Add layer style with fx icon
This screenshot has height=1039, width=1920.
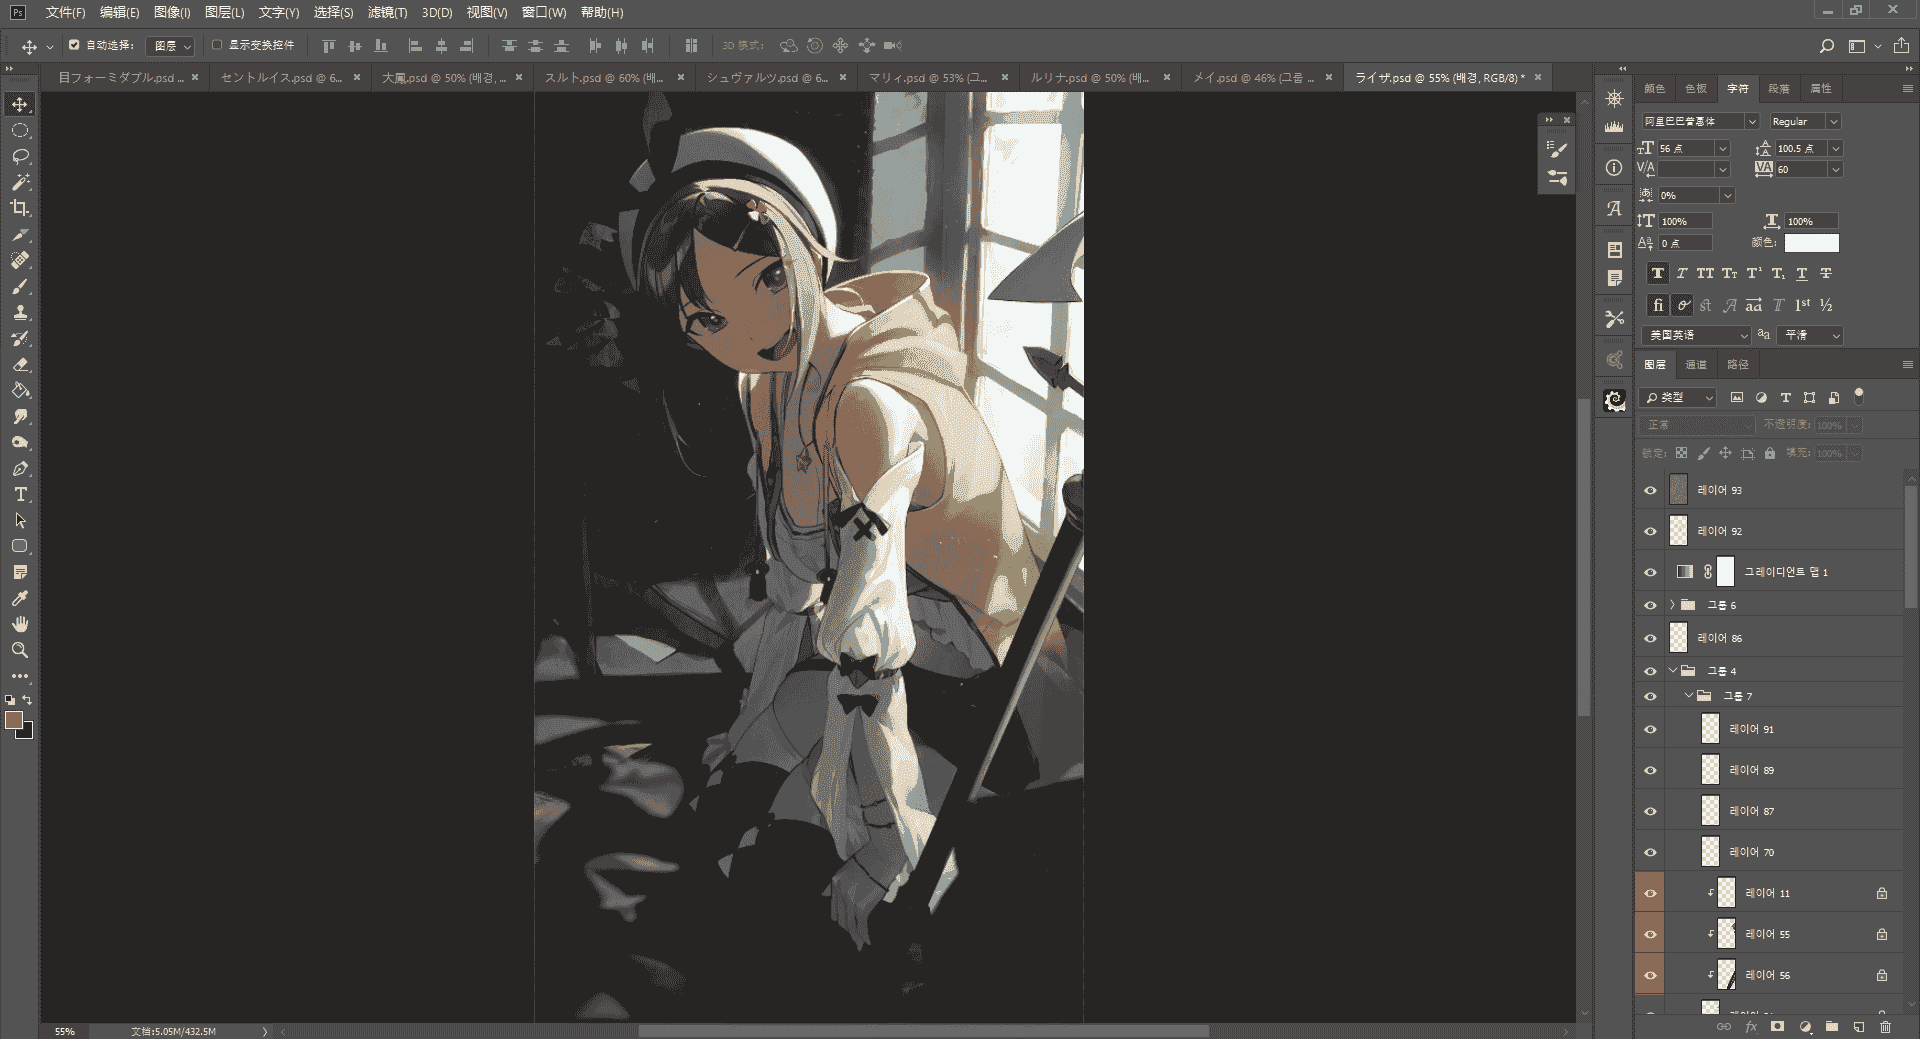pos(1751,1027)
